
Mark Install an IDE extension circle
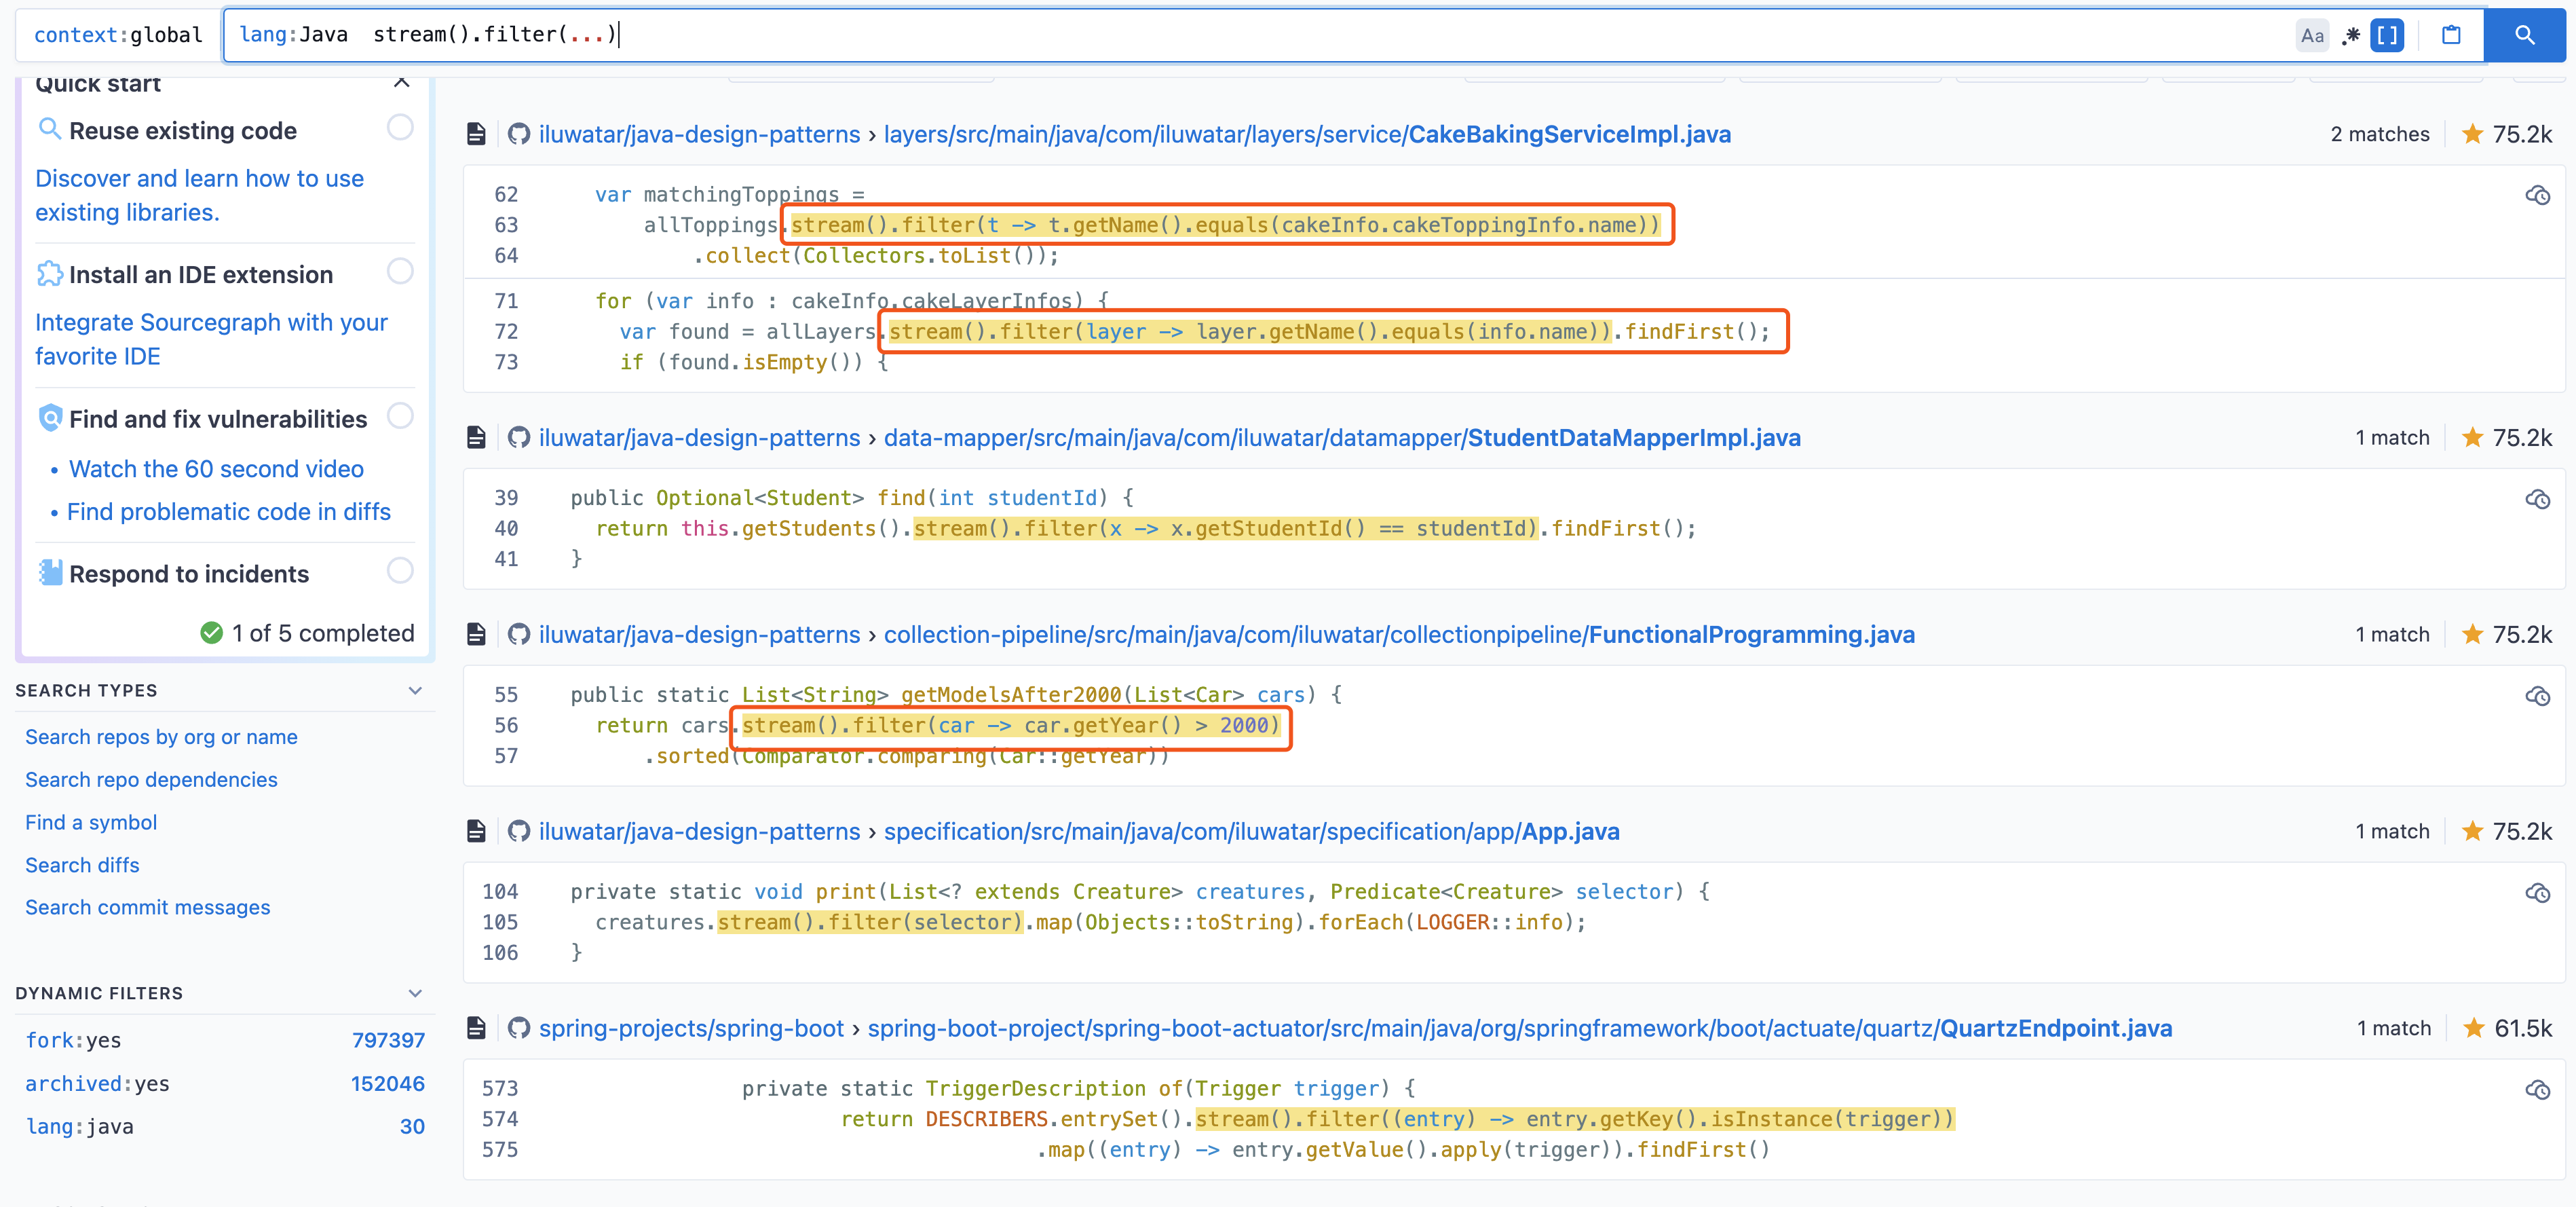coord(400,271)
